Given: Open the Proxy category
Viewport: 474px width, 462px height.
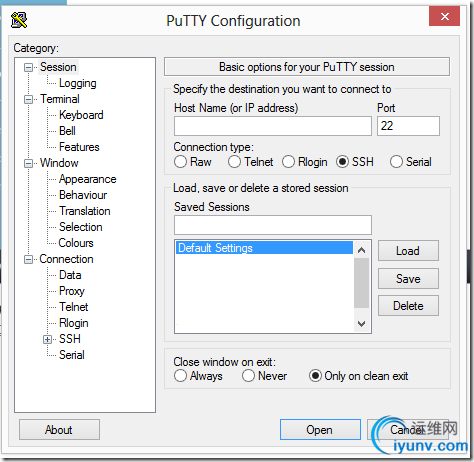Looking at the screenshot, I should click(72, 291).
